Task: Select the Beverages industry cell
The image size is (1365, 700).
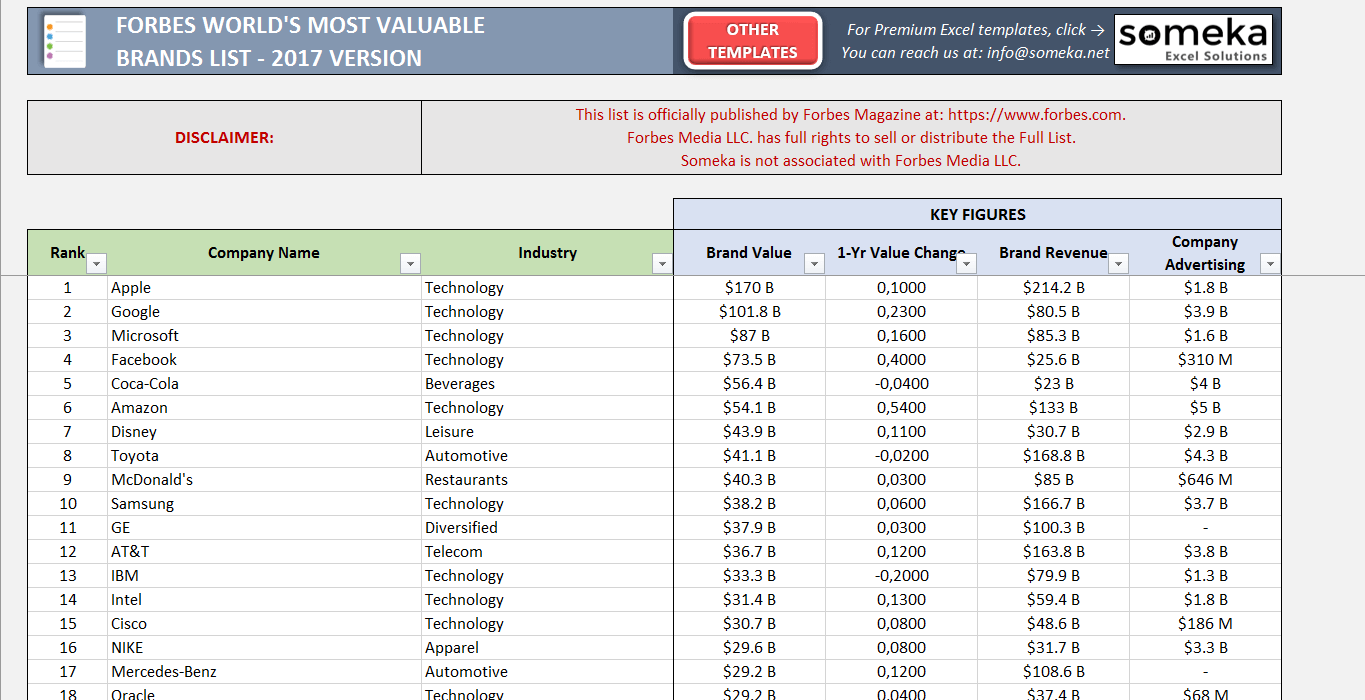Action: (547, 384)
